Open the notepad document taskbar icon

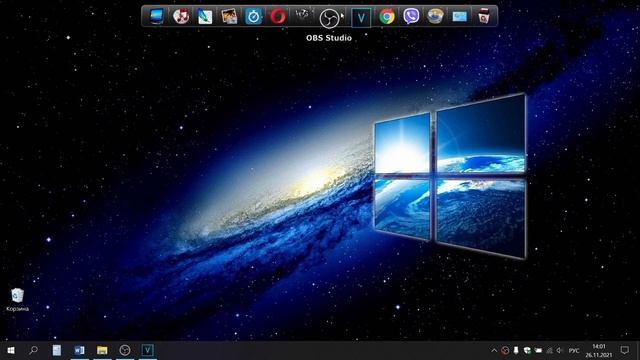pyautogui.click(x=57, y=350)
